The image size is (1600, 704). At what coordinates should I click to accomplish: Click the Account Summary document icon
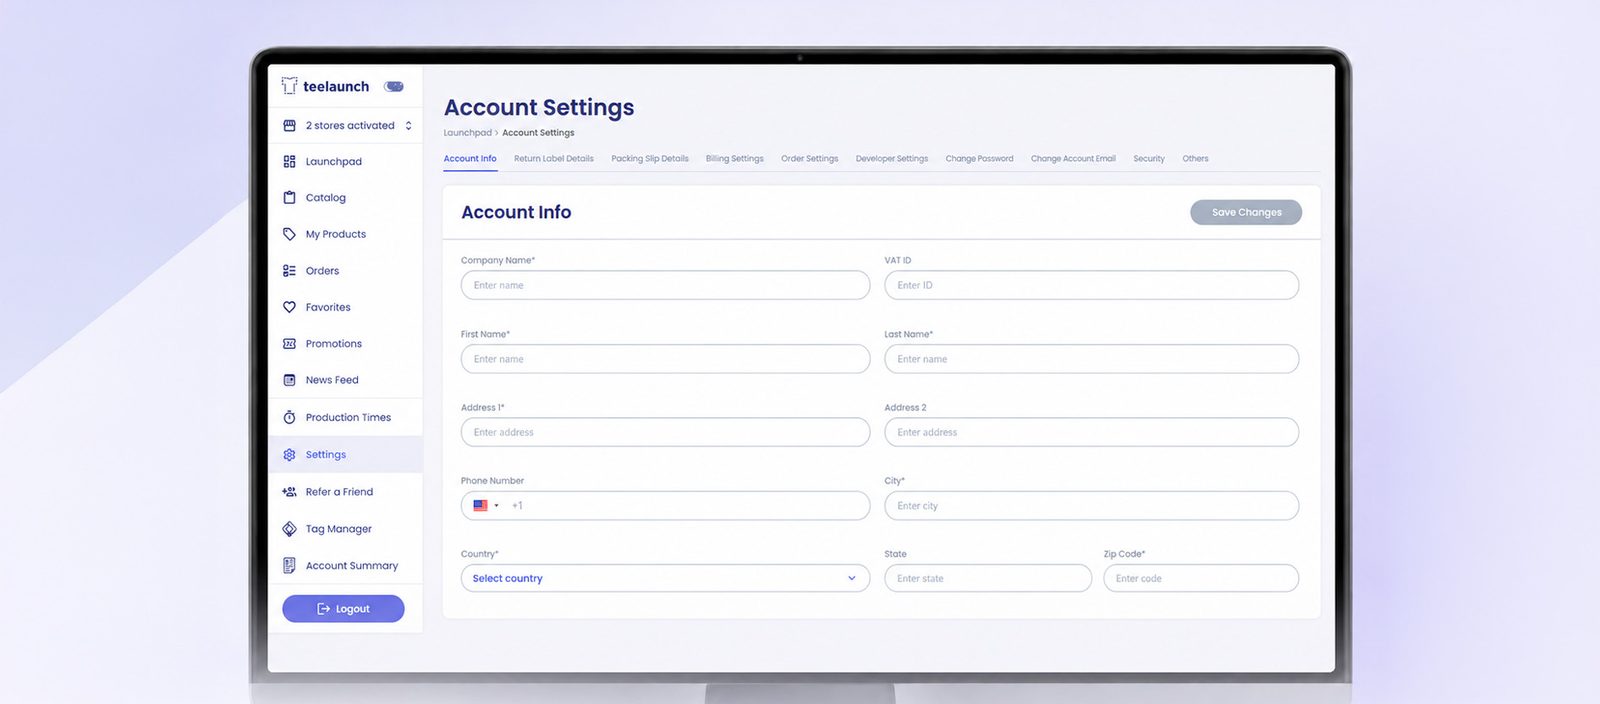tap(289, 565)
